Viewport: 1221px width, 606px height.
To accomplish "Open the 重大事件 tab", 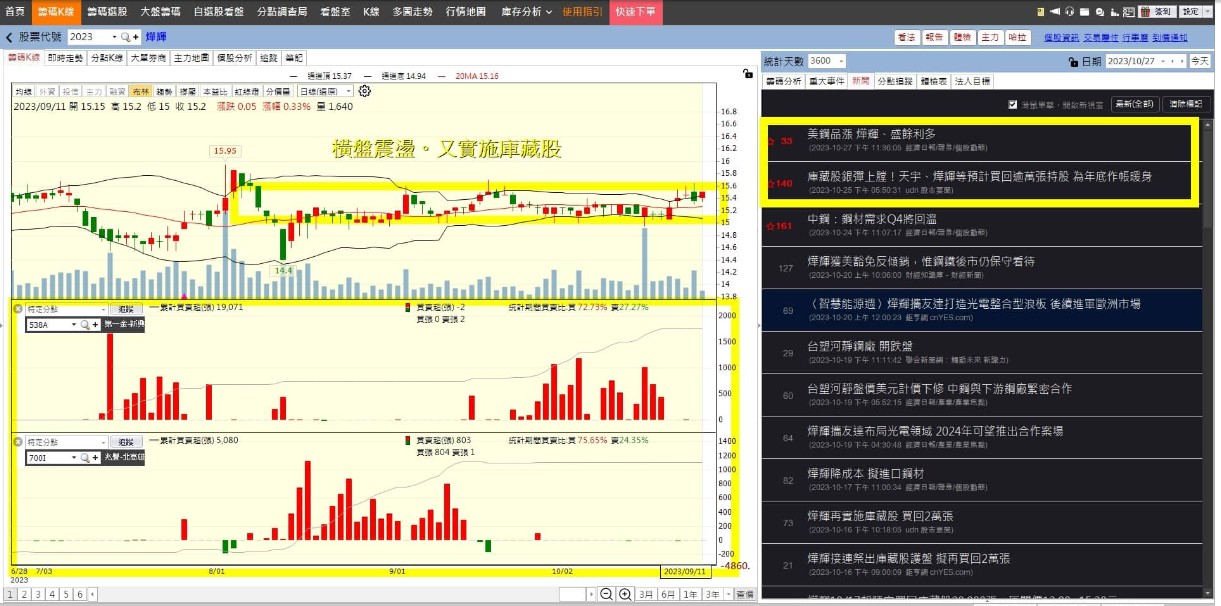I will 826,81.
